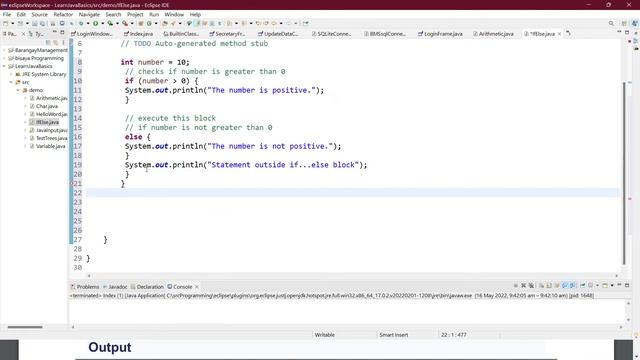Select HelloWord.java in Package Explorer
The image size is (640, 360).
coord(48,114)
